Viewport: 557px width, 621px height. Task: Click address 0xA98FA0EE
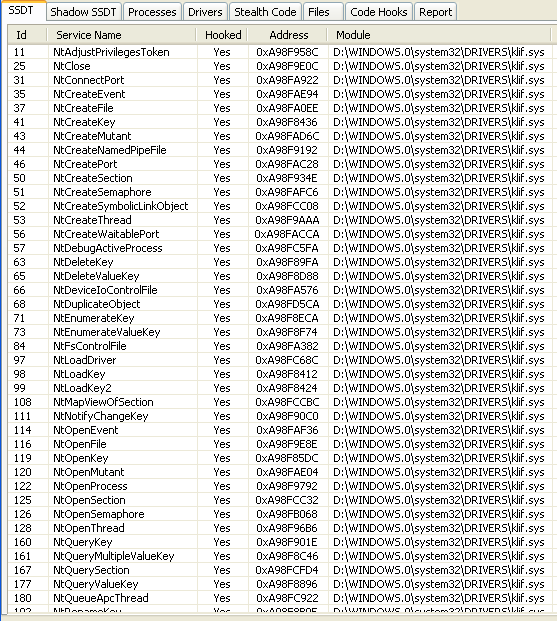pos(287,108)
